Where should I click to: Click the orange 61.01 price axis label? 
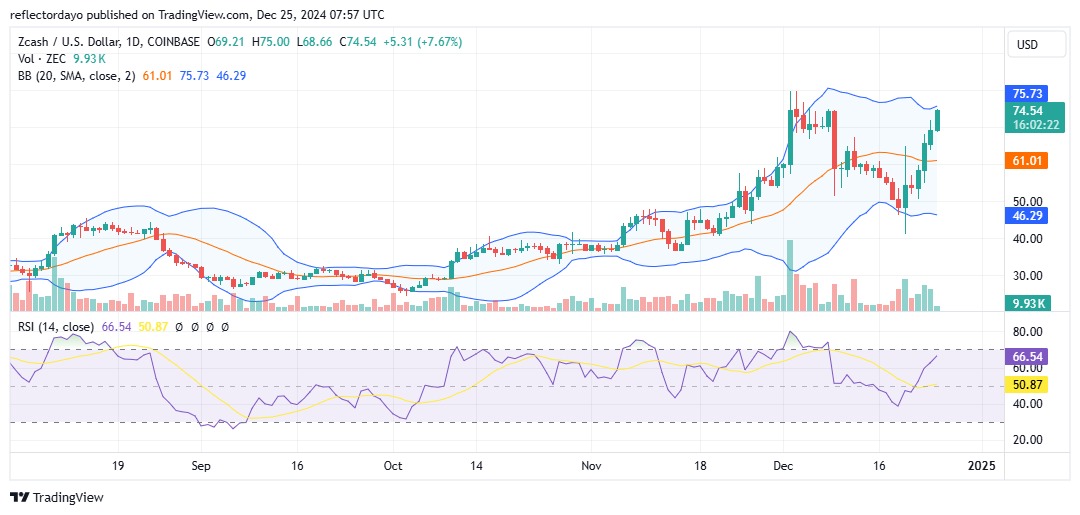pos(1026,161)
